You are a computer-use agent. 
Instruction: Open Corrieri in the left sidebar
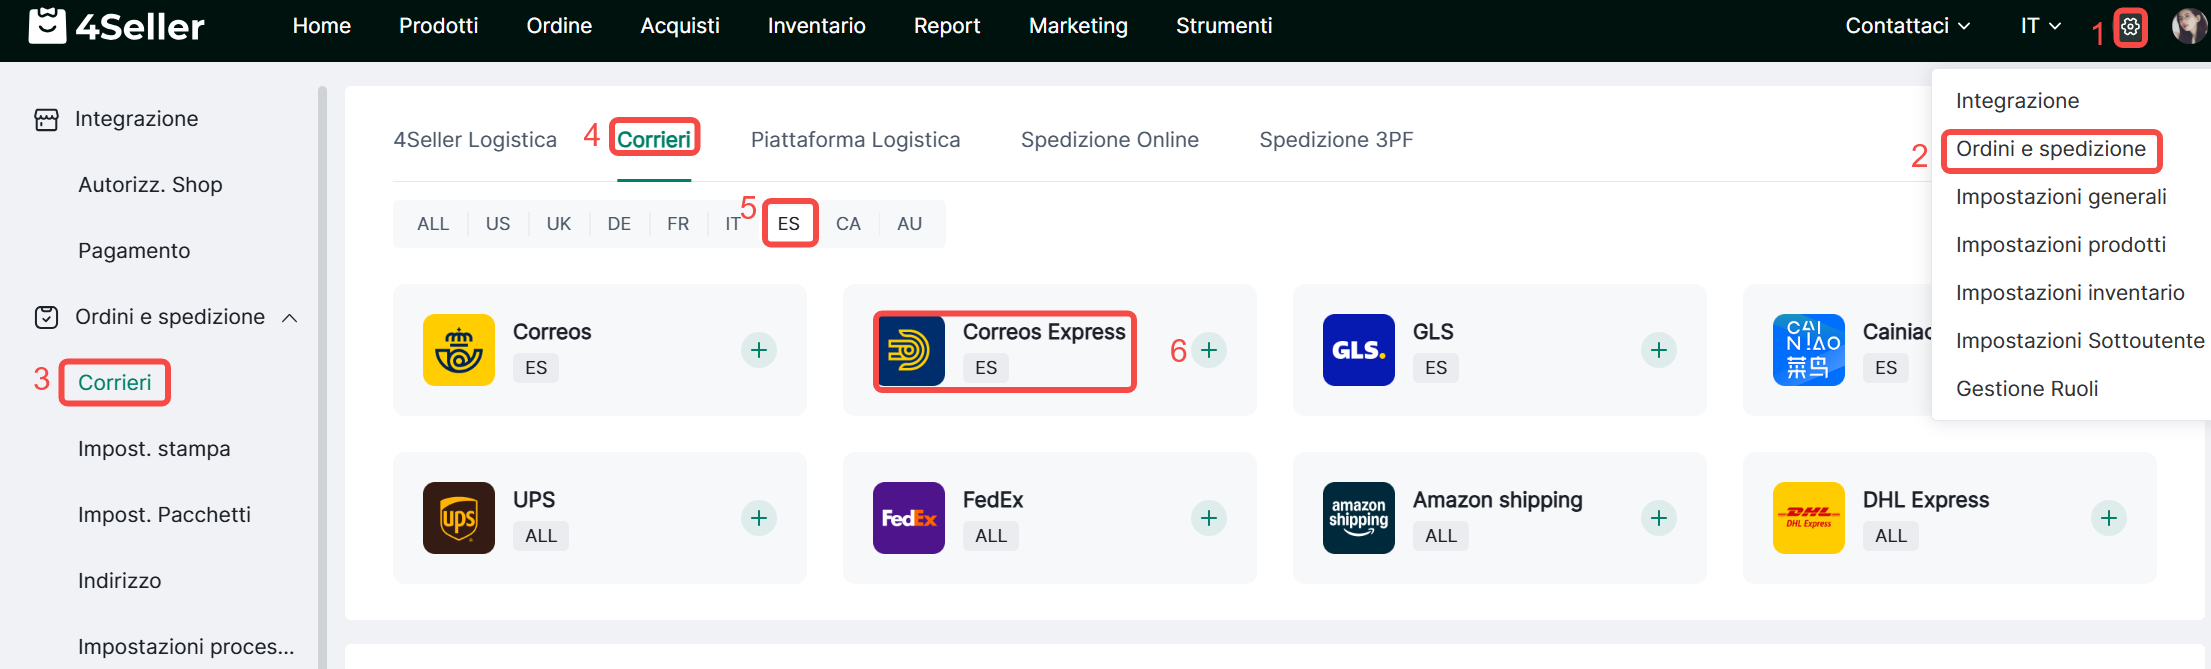(115, 383)
